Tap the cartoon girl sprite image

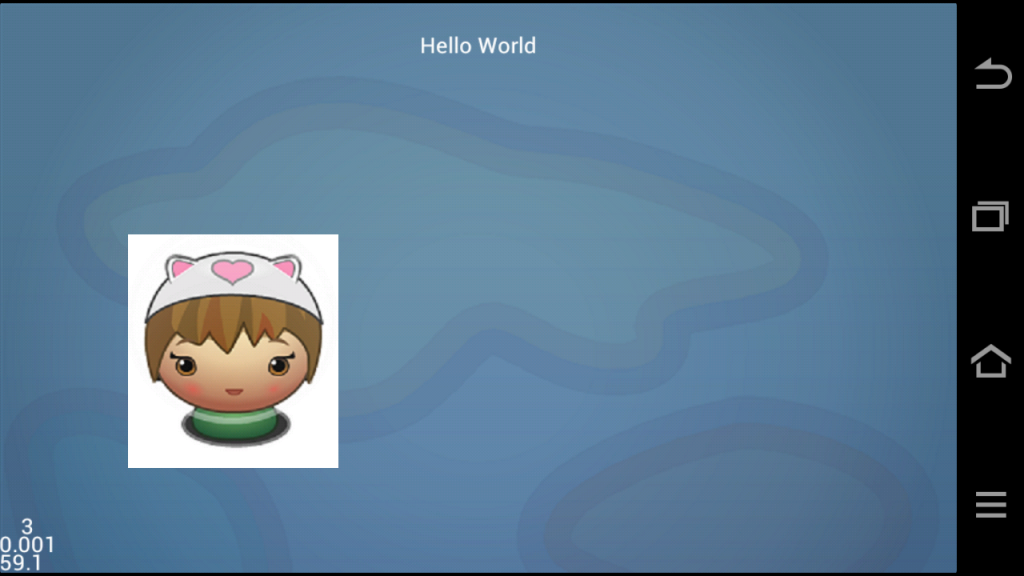(233, 351)
